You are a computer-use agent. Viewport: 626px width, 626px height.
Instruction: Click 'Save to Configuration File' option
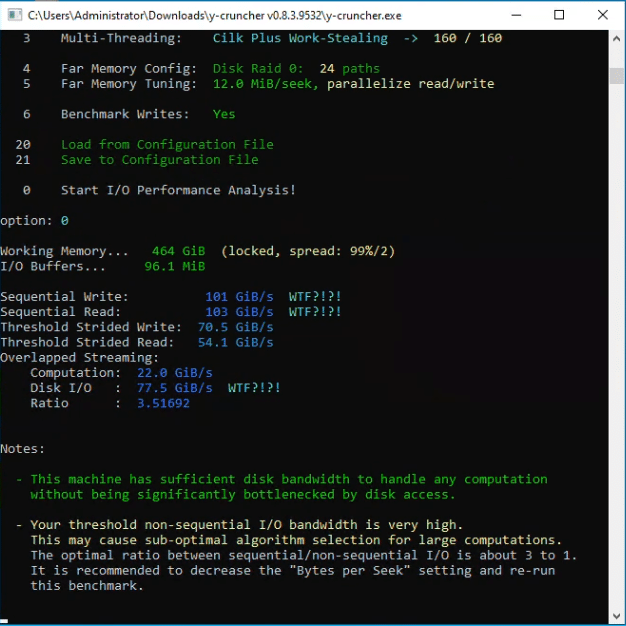coord(160,160)
